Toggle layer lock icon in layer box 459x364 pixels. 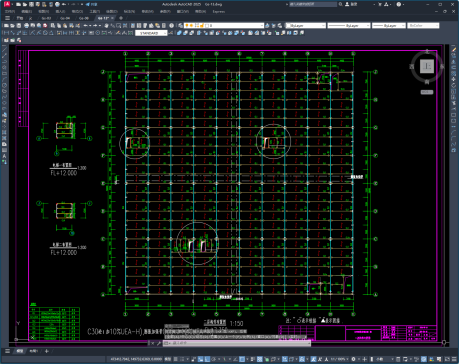201,25
